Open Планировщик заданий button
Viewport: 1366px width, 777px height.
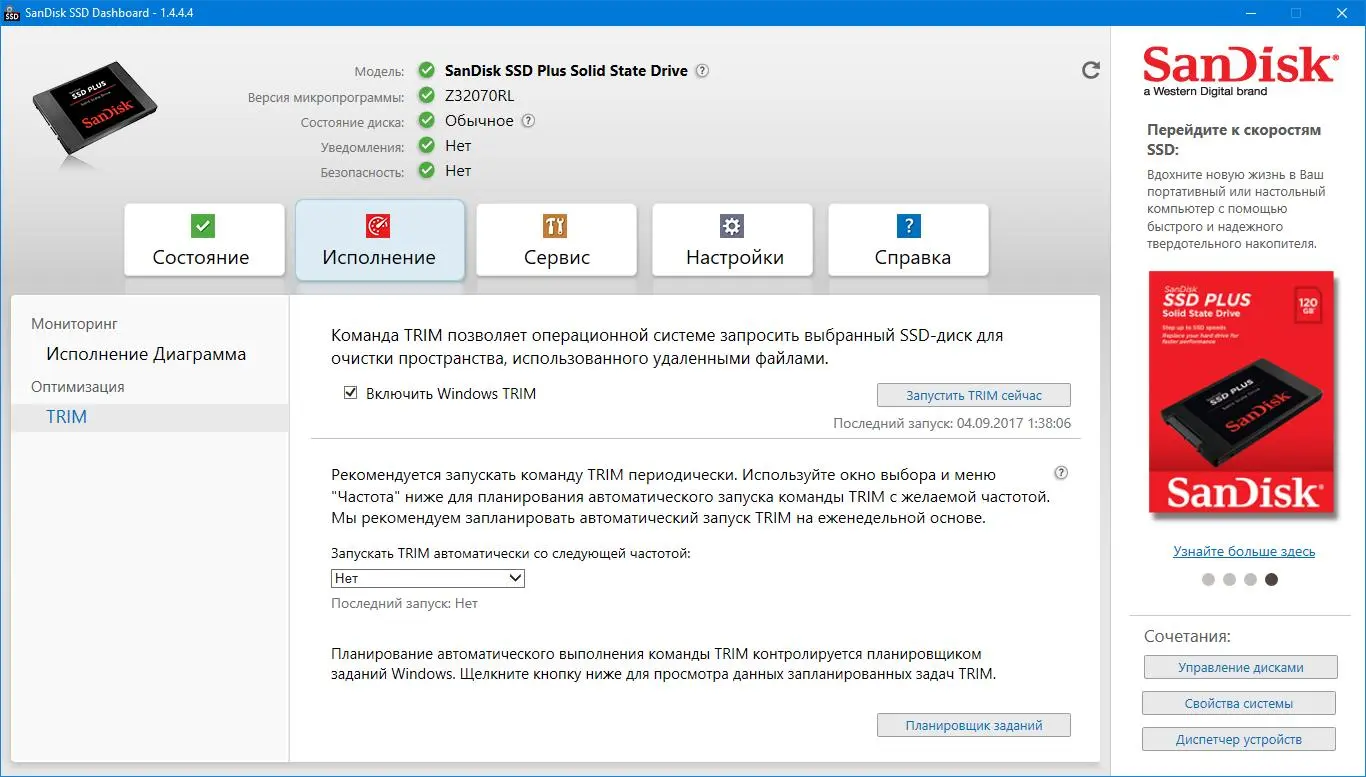(974, 725)
